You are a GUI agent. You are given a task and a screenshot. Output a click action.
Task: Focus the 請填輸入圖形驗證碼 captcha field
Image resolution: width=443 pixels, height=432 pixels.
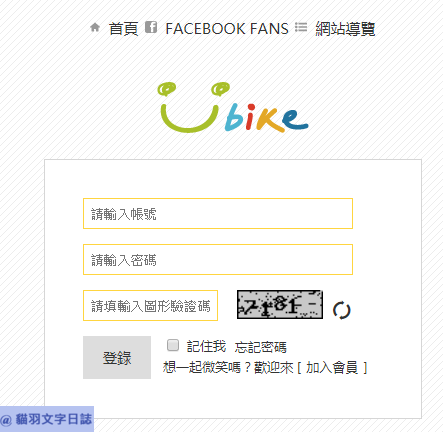pyautogui.click(x=150, y=306)
